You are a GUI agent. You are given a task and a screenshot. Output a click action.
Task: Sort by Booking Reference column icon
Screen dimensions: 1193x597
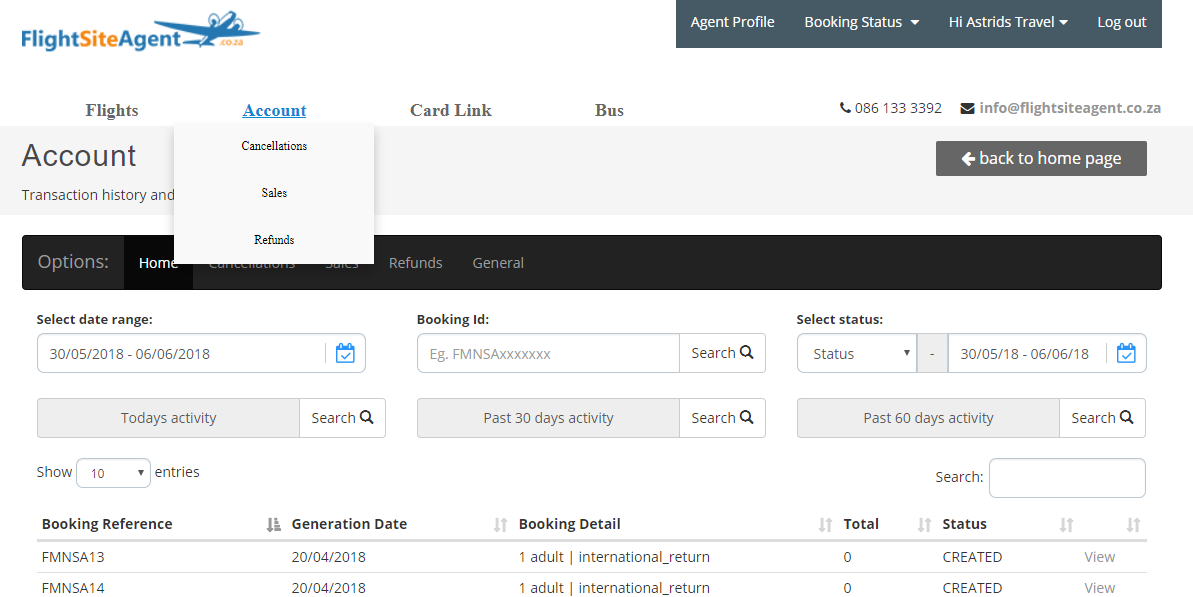click(x=274, y=525)
